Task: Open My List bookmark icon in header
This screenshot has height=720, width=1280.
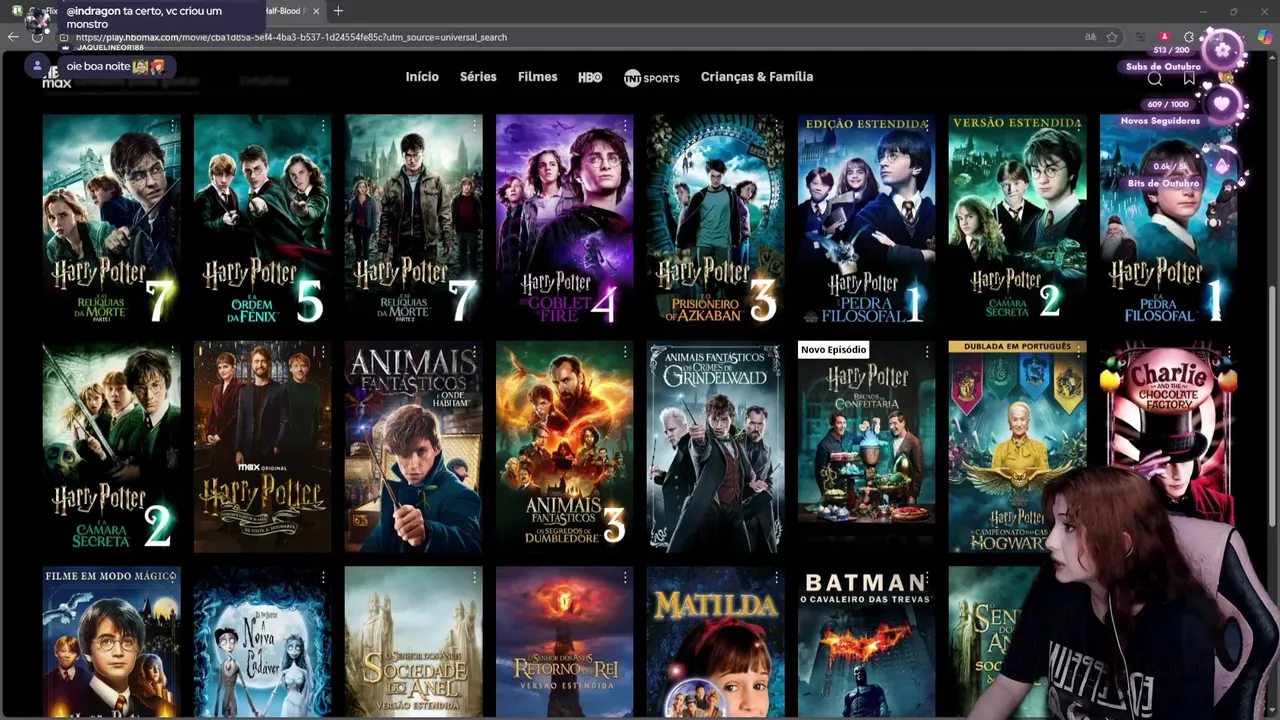Action: [1189, 78]
